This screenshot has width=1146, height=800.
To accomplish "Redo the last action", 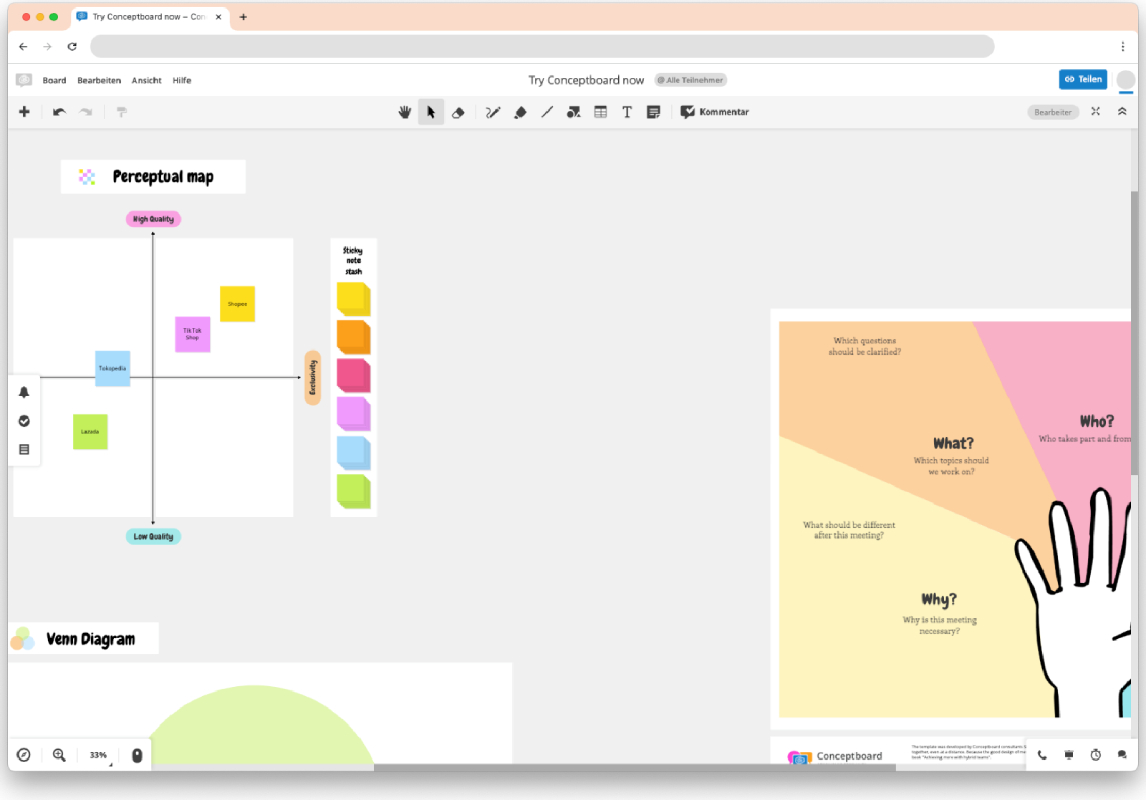I will click(86, 112).
